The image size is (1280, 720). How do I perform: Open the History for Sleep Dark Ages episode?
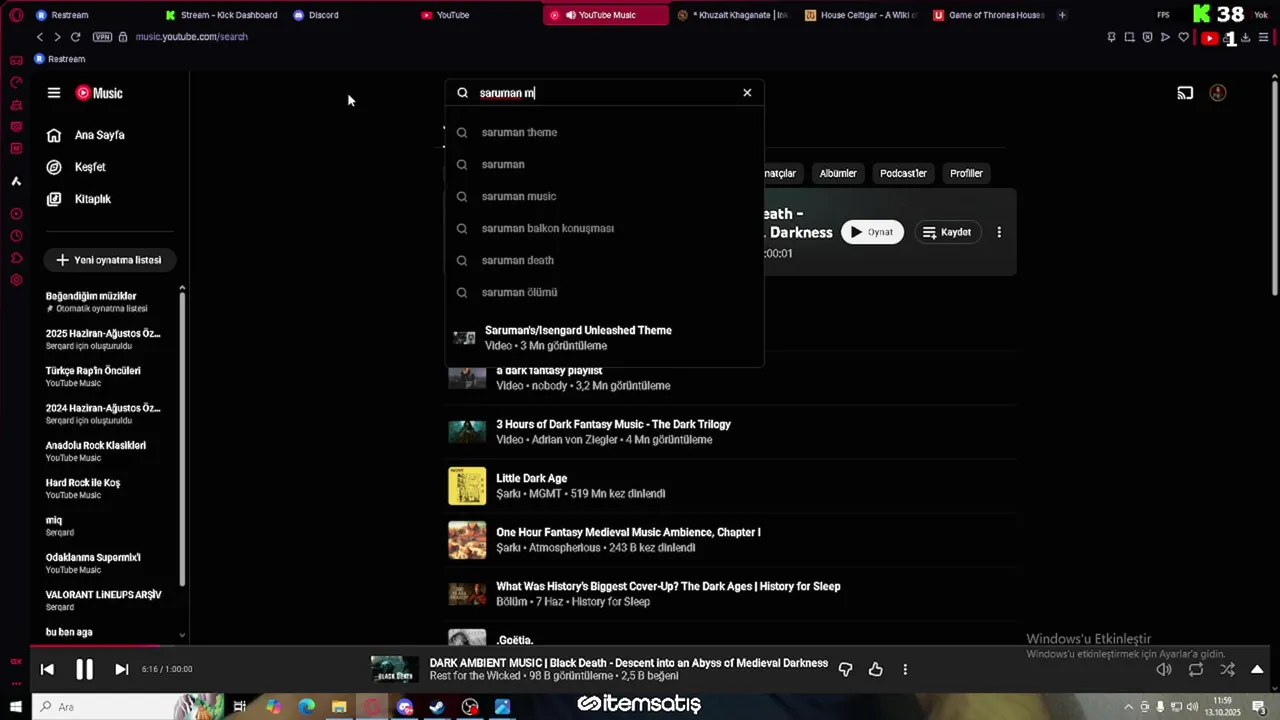[x=668, y=586]
